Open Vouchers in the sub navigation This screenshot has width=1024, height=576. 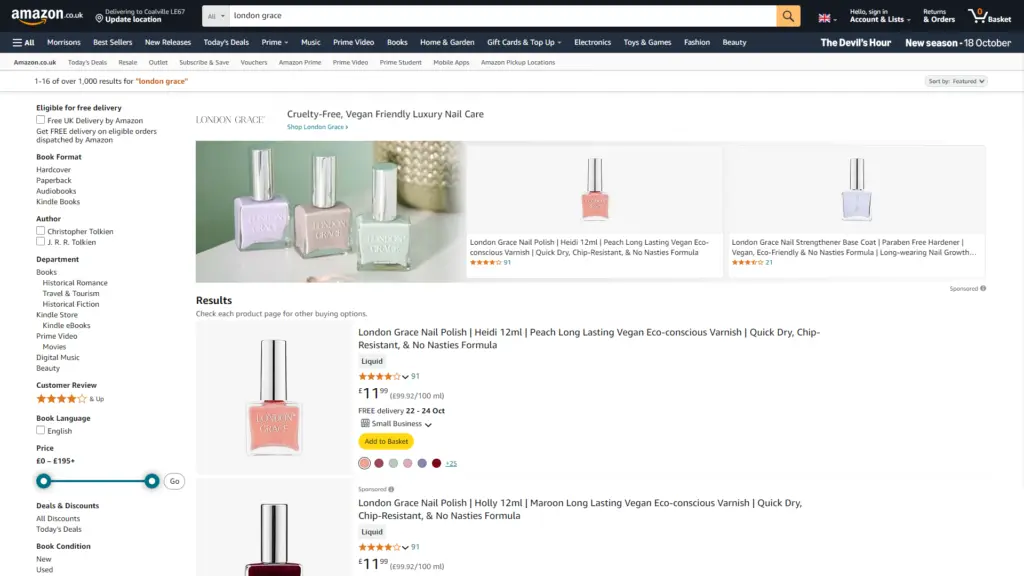pos(253,63)
